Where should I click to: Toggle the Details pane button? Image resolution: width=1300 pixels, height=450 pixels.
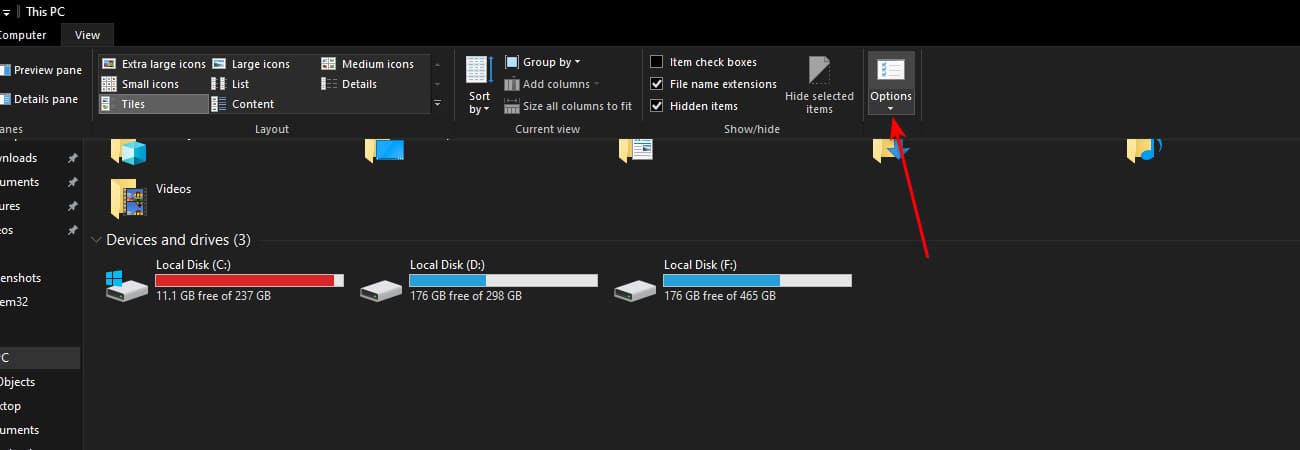[40, 99]
